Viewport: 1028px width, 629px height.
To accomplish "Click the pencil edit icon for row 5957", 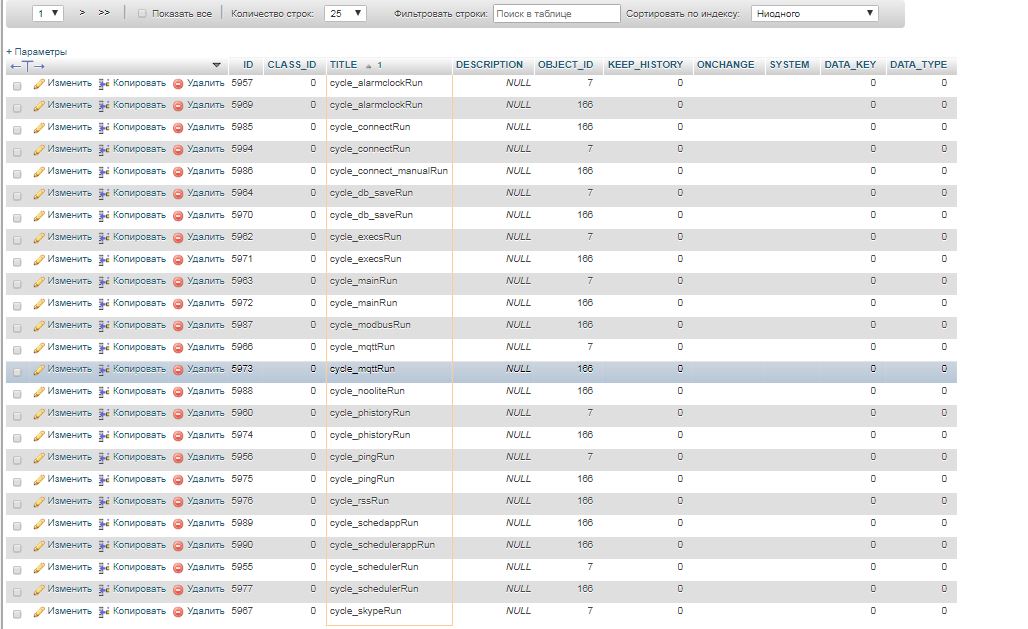I will pos(39,83).
